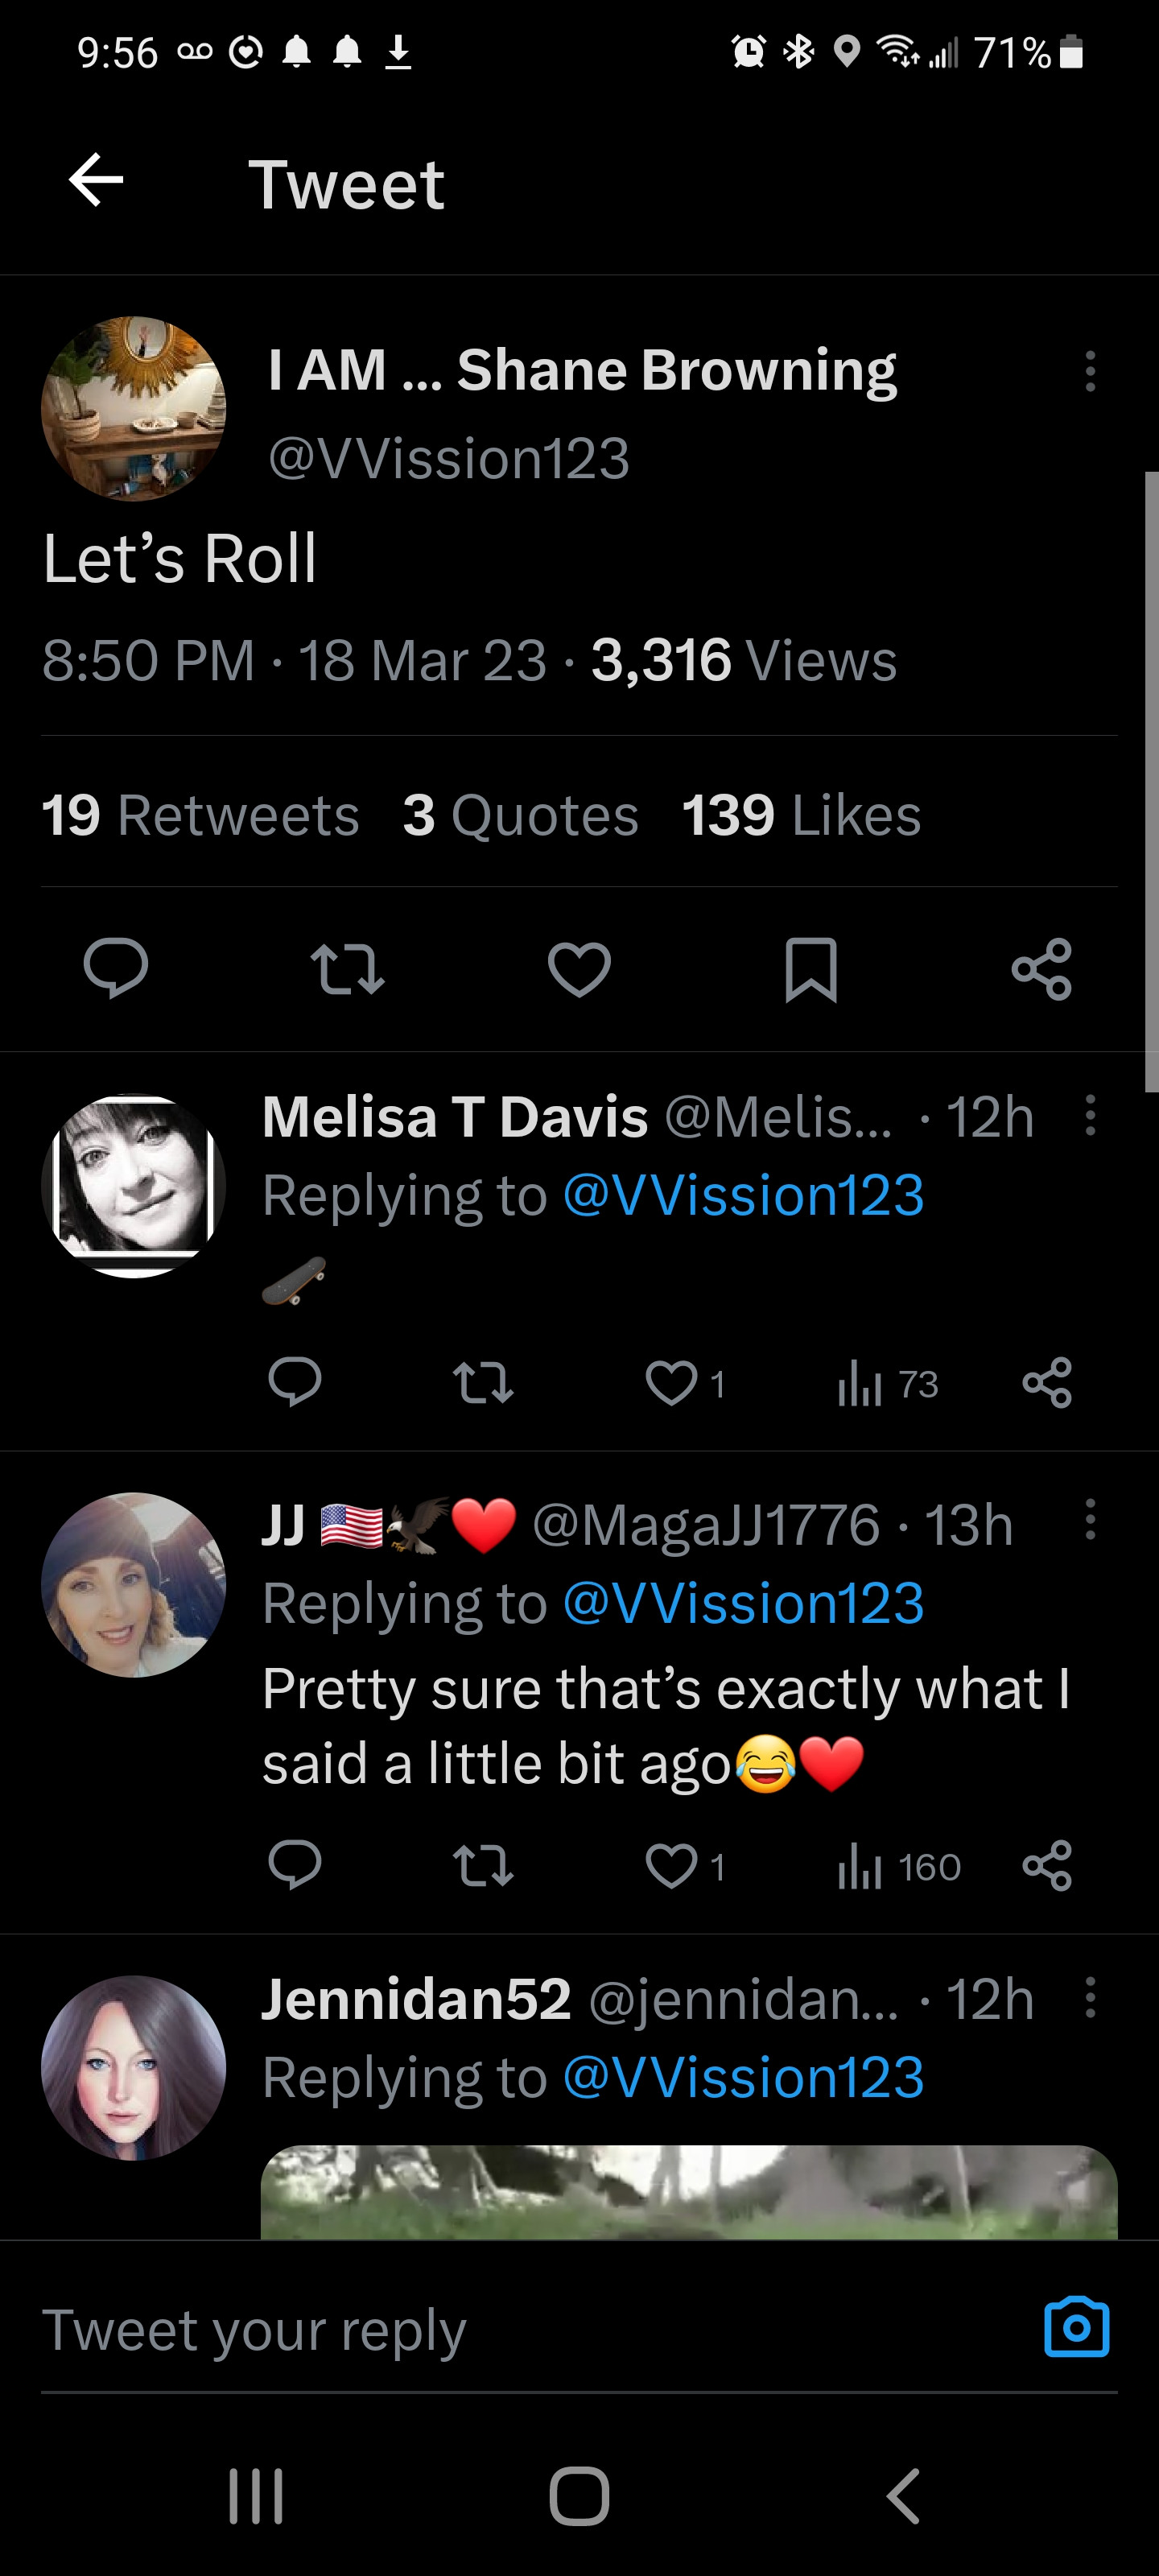Open more options for Shane Browning's tweet
This screenshot has height=2576, width=1159.
1090,371
